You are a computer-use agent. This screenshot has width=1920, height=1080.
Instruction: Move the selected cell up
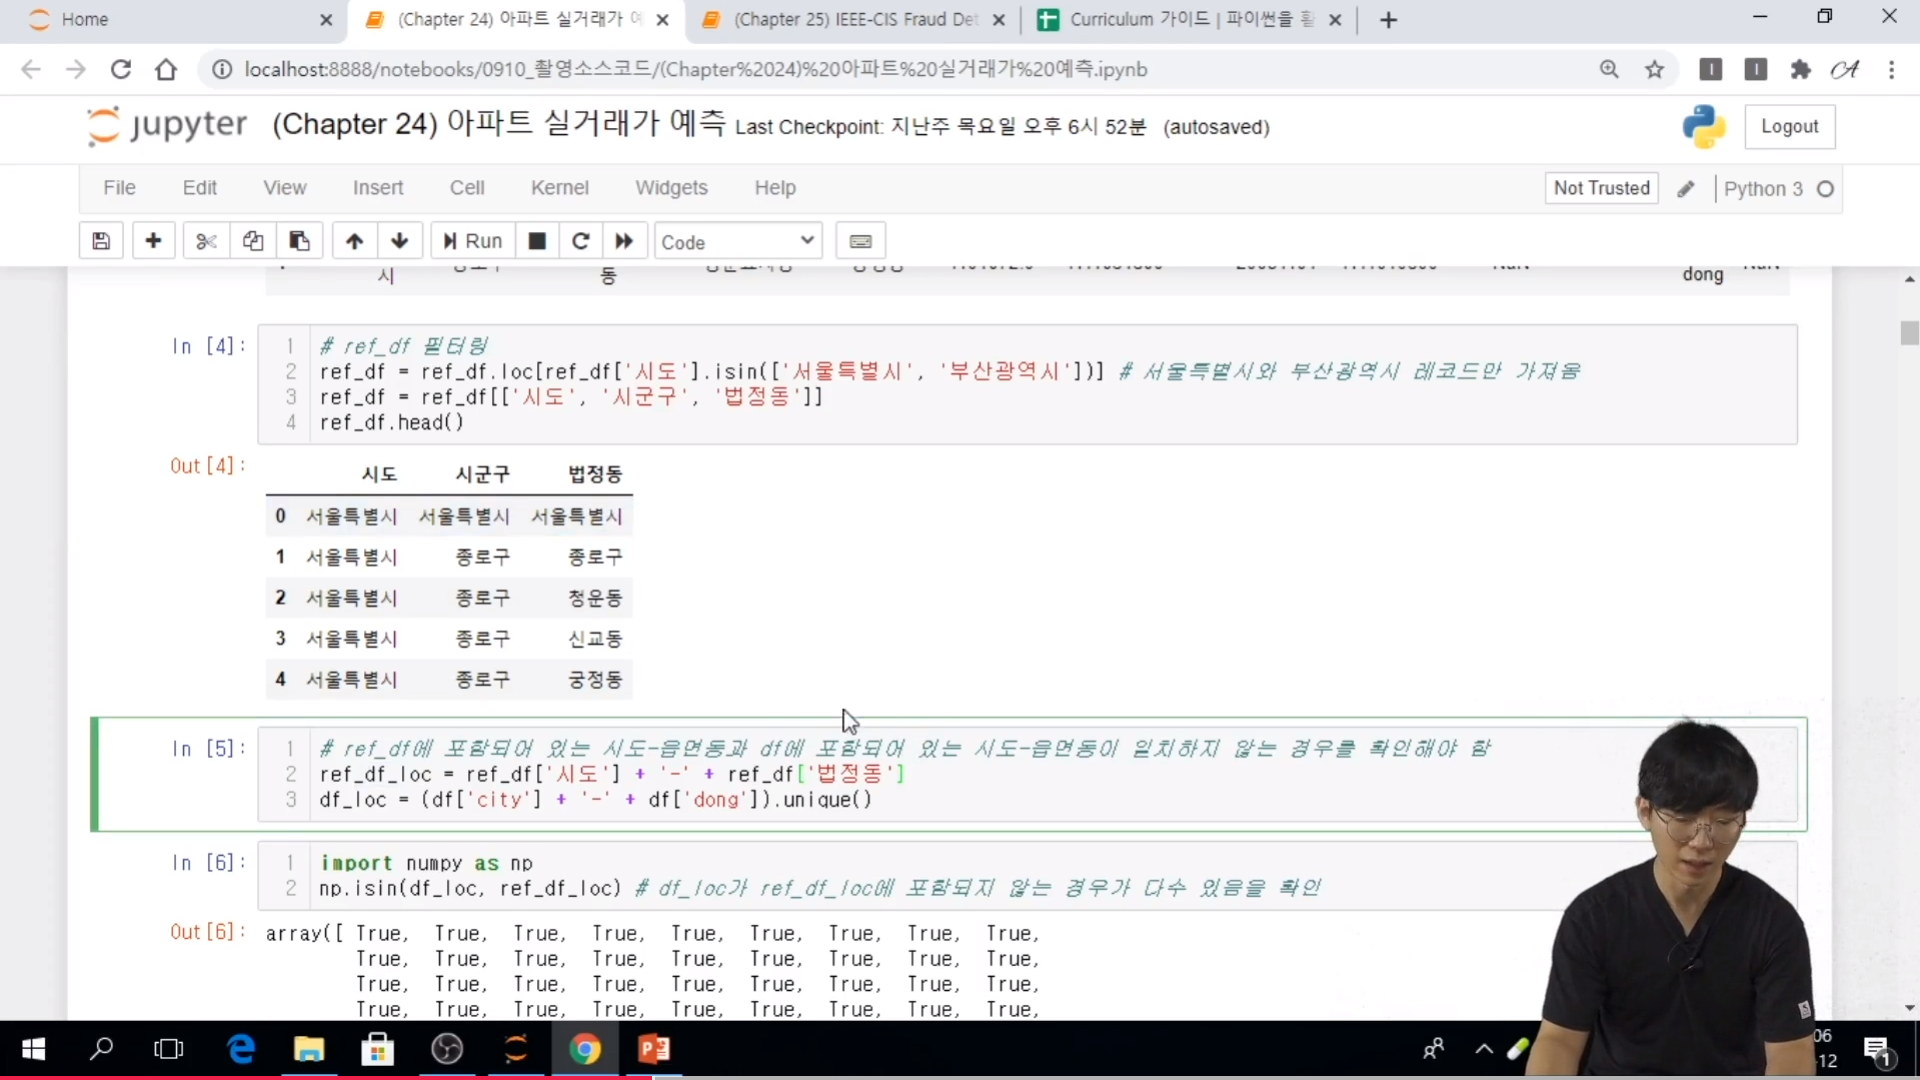click(x=354, y=241)
